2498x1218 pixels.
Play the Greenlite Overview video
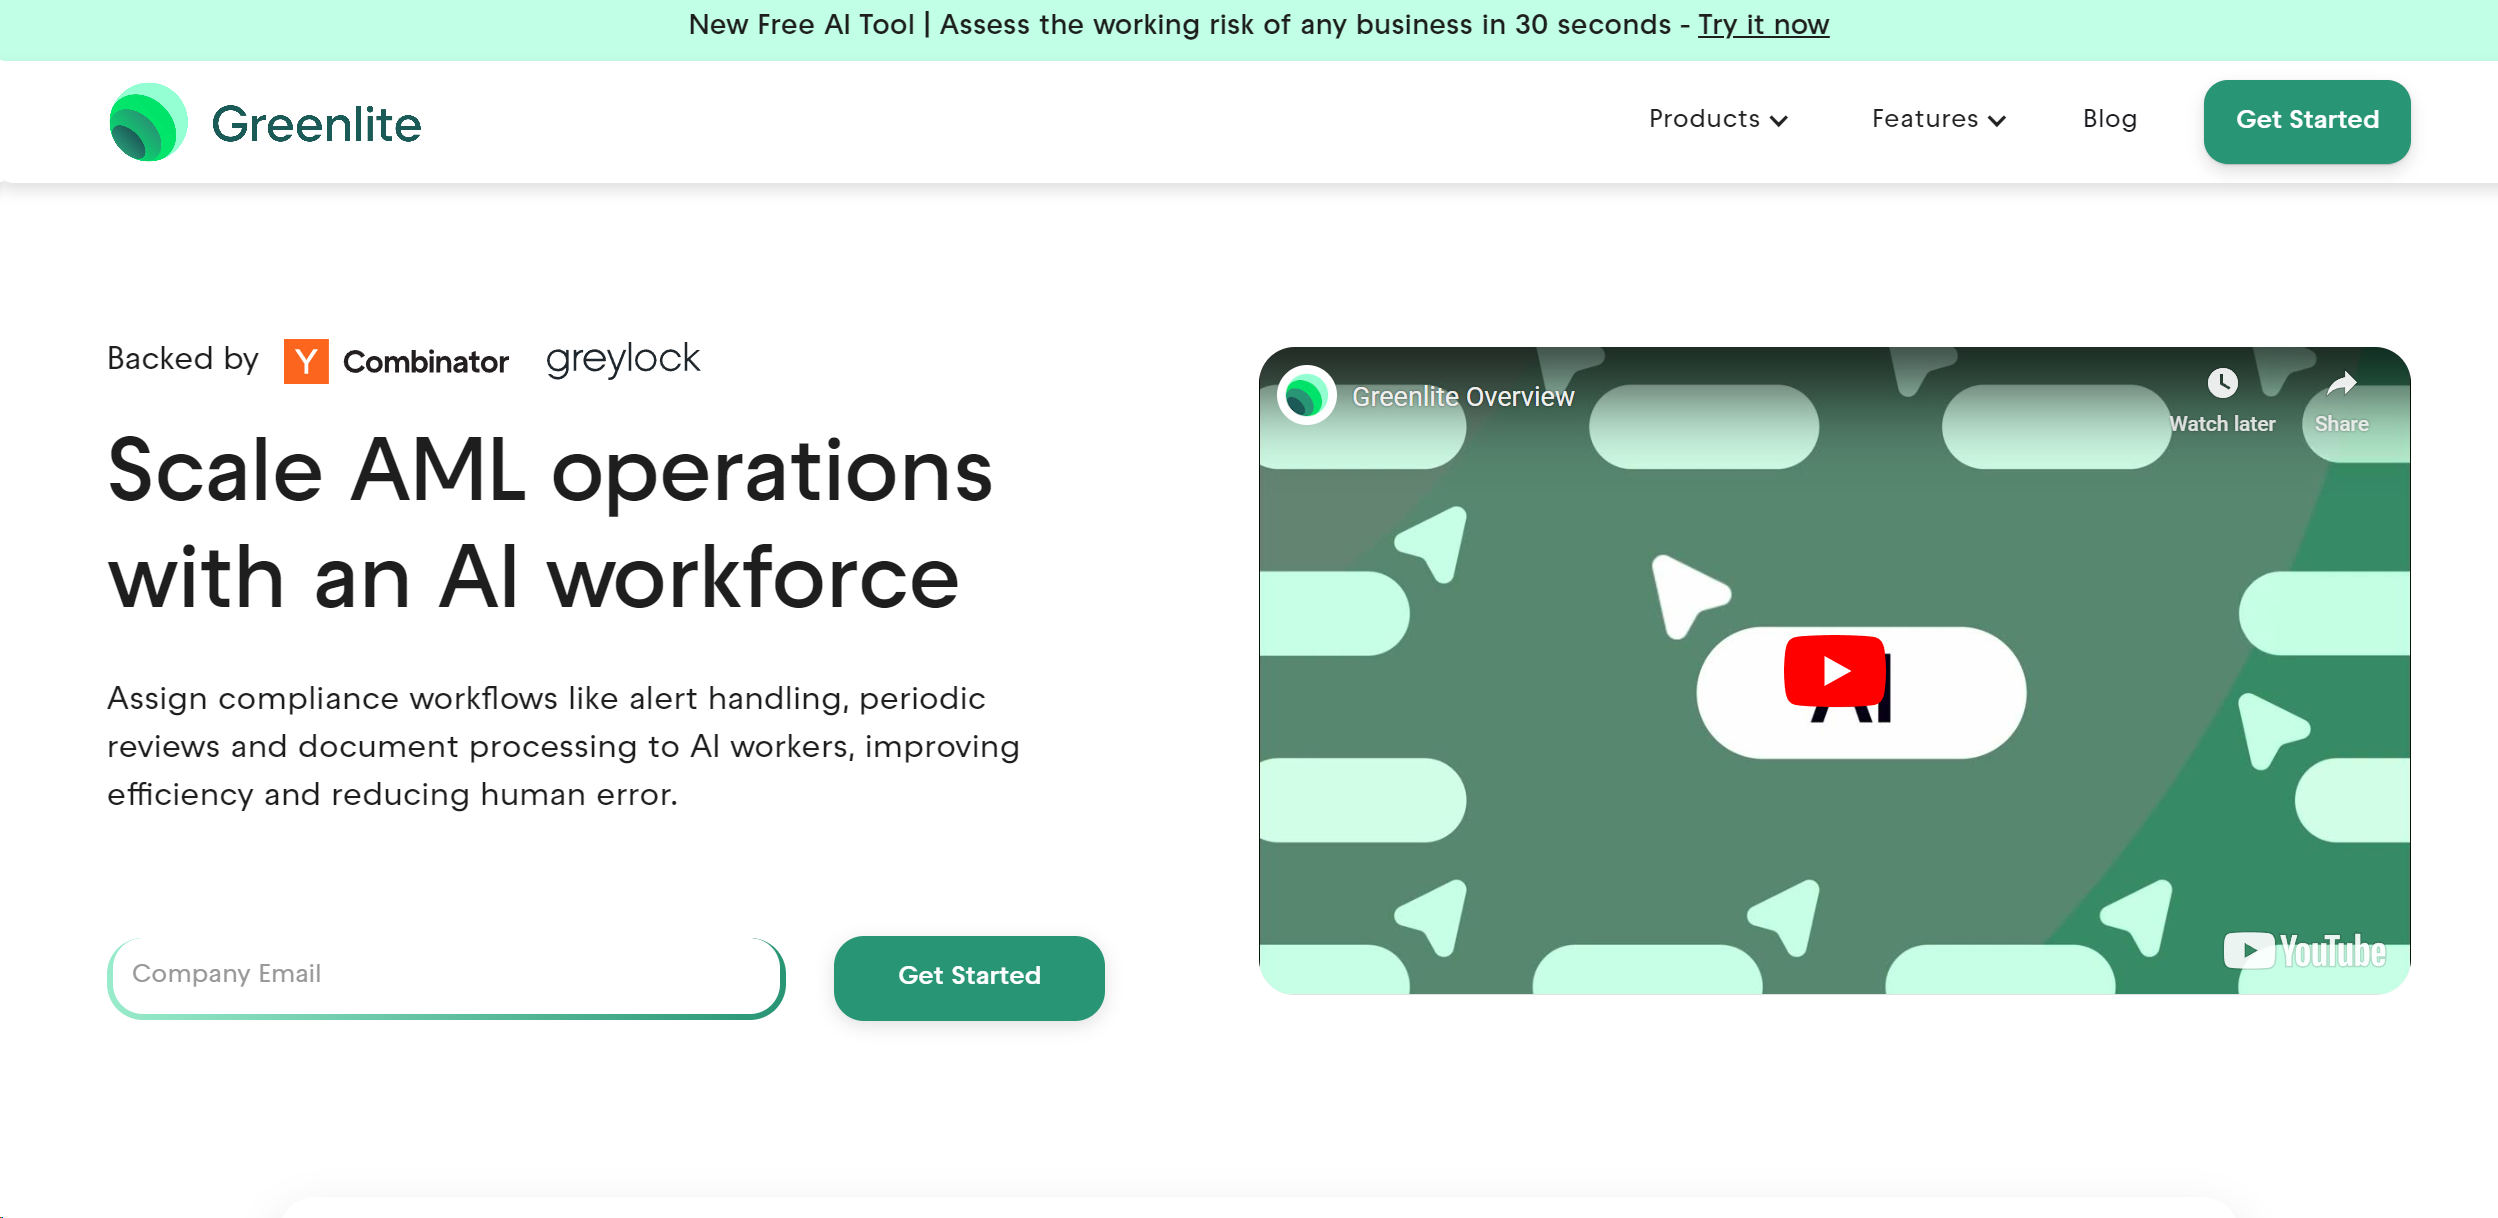click(1835, 672)
